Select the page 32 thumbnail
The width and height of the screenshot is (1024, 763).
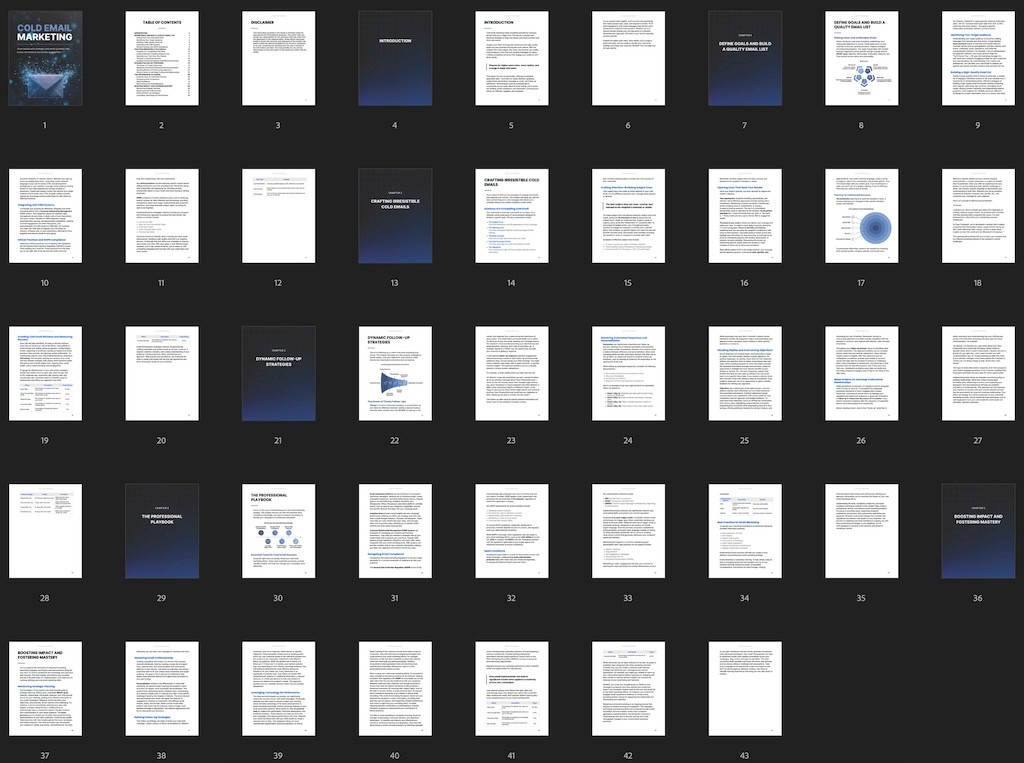(512, 531)
